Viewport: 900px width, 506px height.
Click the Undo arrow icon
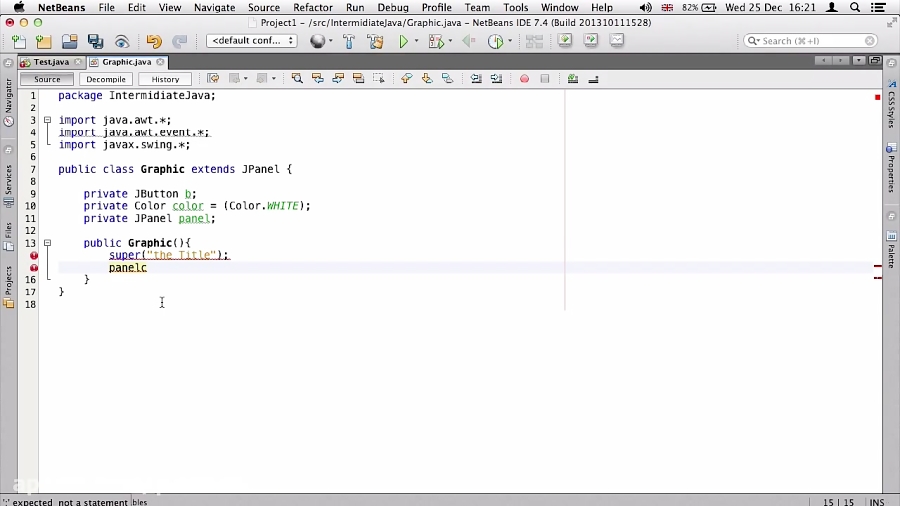(x=153, y=41)
